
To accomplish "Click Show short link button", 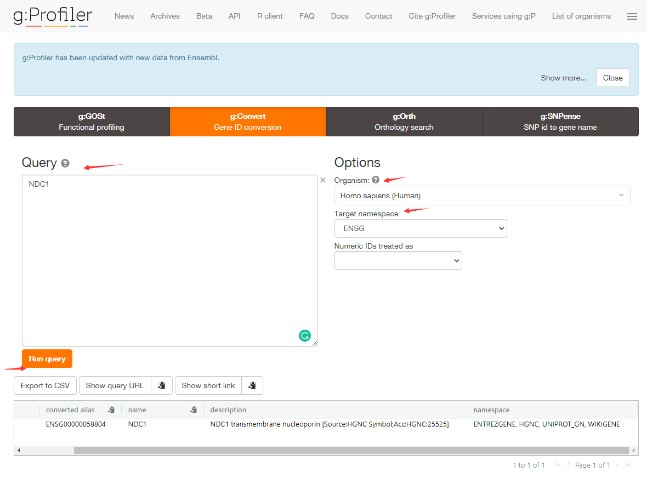I will click(x=208, y=385).
